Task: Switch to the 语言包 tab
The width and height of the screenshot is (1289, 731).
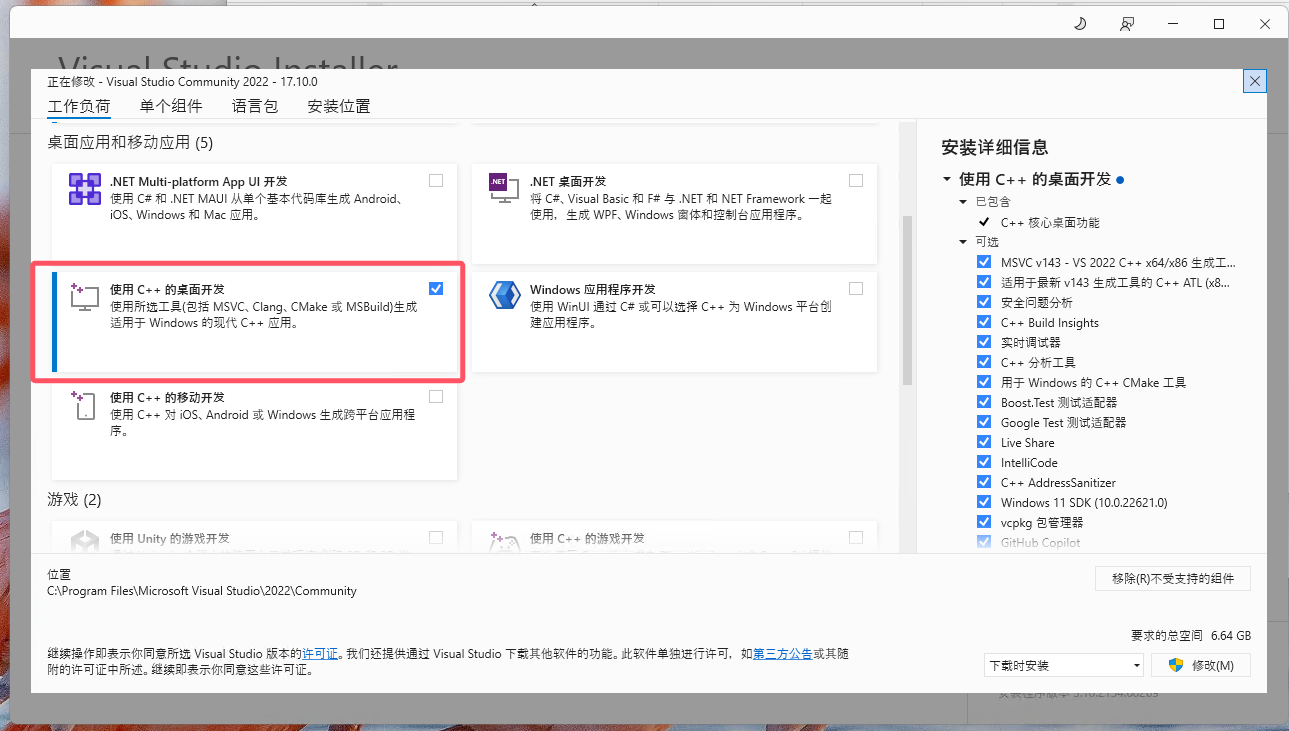Action: coord(255,106)
